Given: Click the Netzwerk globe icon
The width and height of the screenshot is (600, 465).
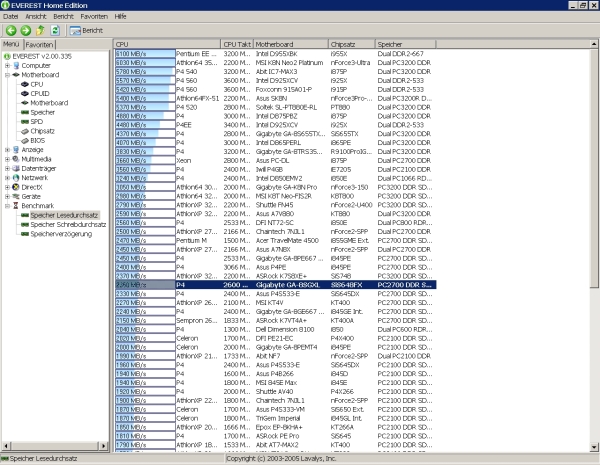Looking at the screenshot, I should 16,178.
